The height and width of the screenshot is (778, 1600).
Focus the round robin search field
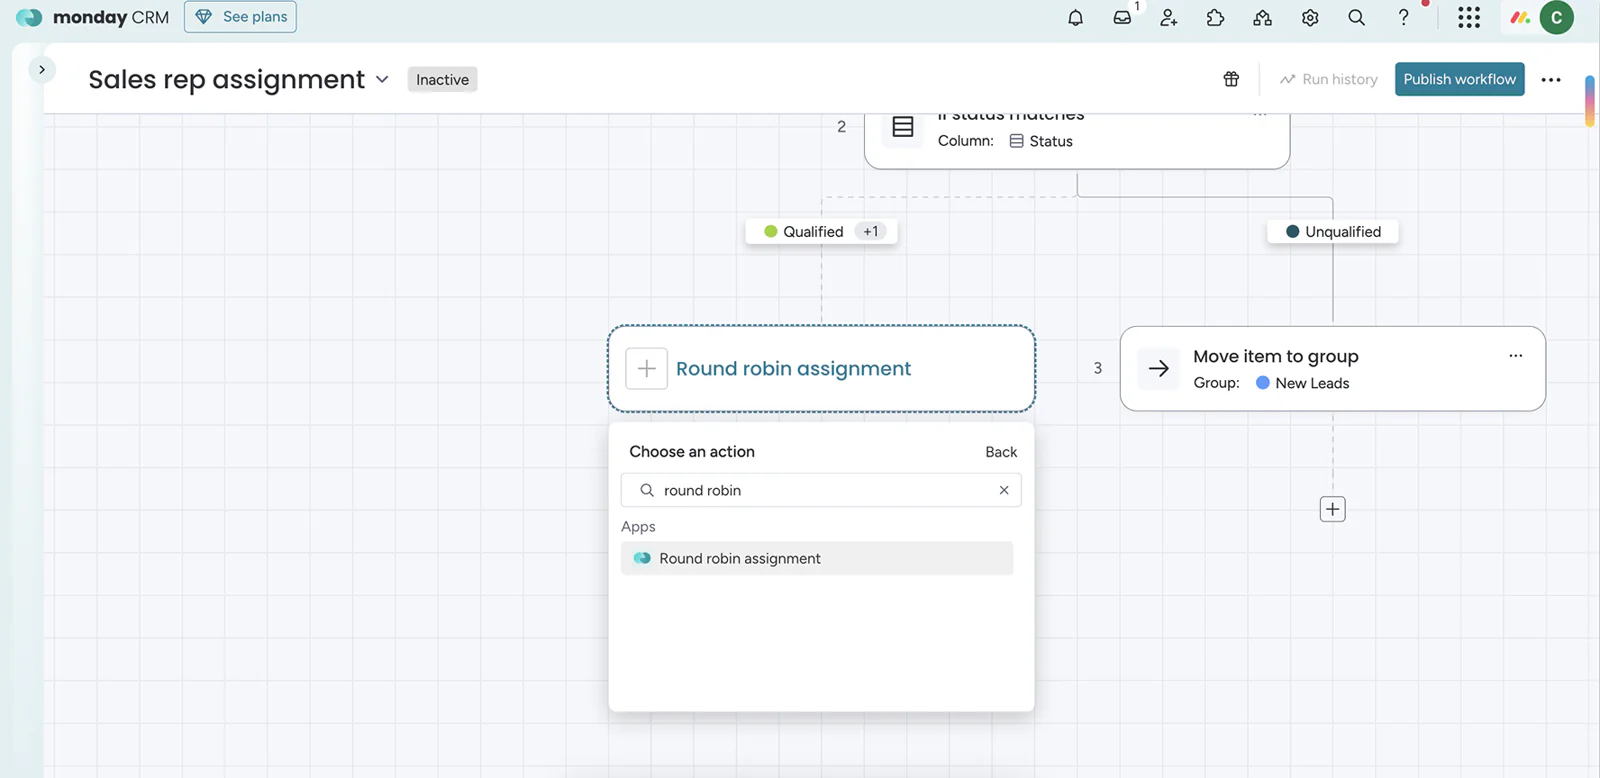click(x=821, y=490)
